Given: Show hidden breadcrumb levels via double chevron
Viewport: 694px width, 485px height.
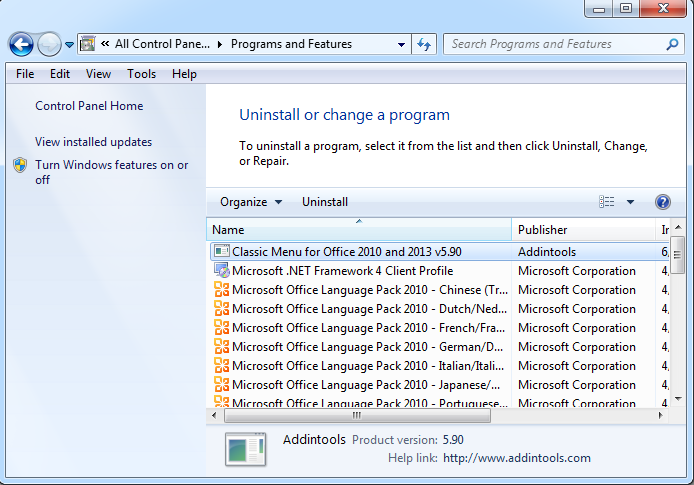Looking at the screenshot, I should pyautogui.click(x=105, y=43).
